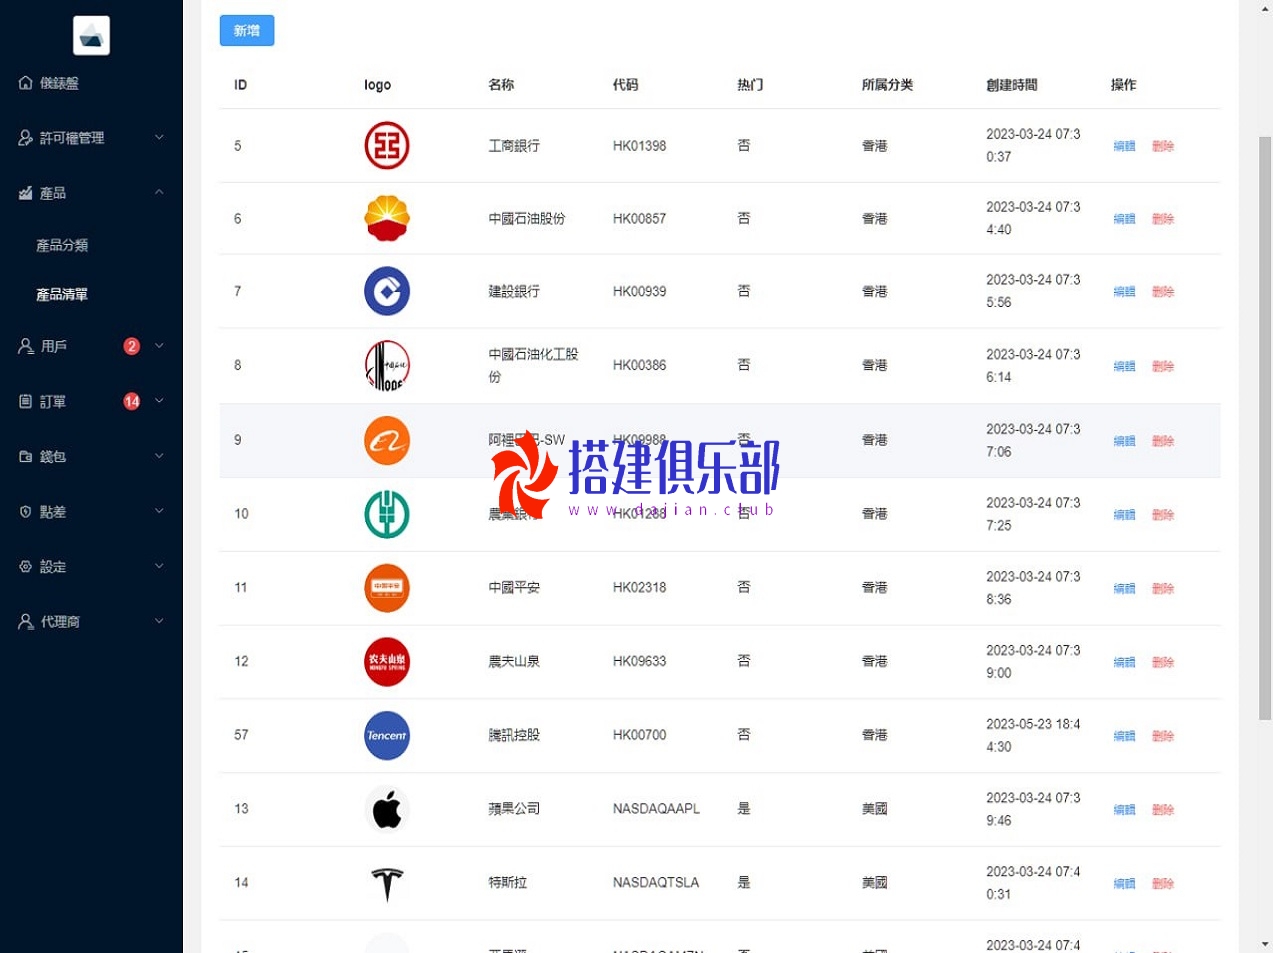Image resolution: width=1273 pixels, height=953 pixels.
Task: Click the name cell 騰訊控股
Action: 514,735
